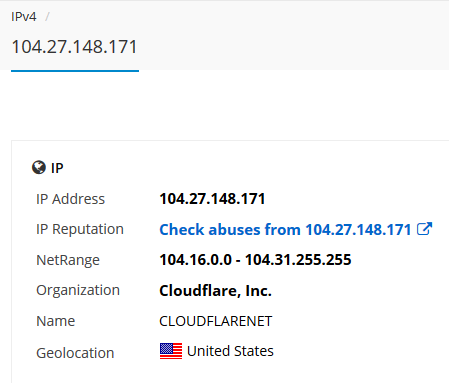The image size is (449, 383).
Task: Click the Cloudflare, Inc. organization value
Action: coord(216,291)
